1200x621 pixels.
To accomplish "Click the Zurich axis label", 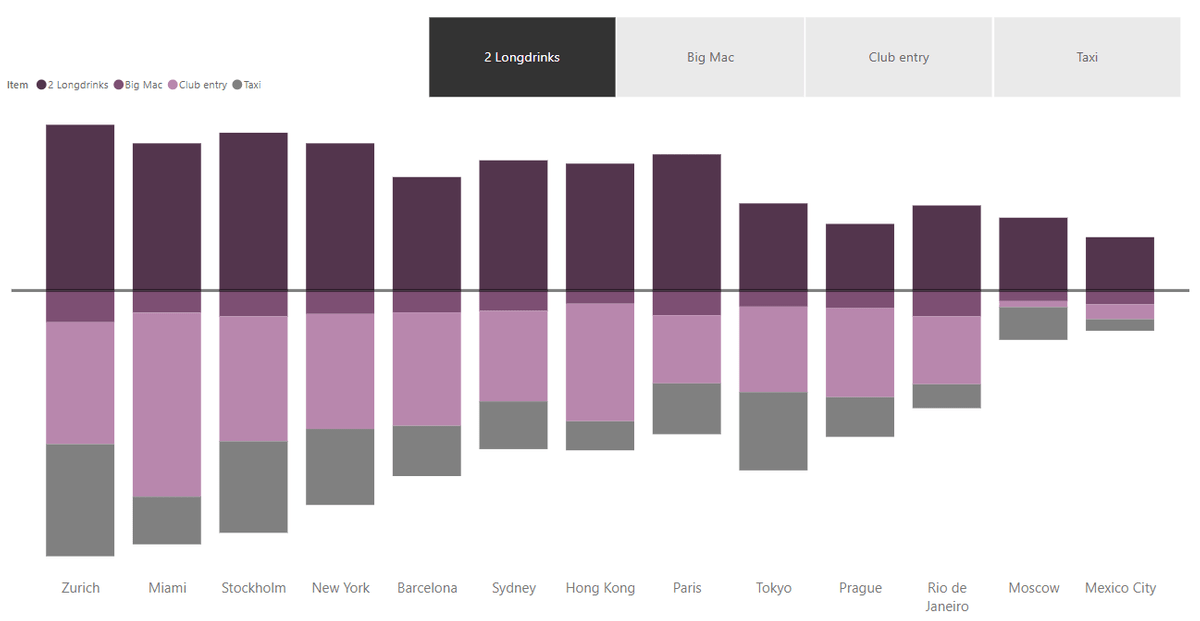I will [x=80, y=588].
